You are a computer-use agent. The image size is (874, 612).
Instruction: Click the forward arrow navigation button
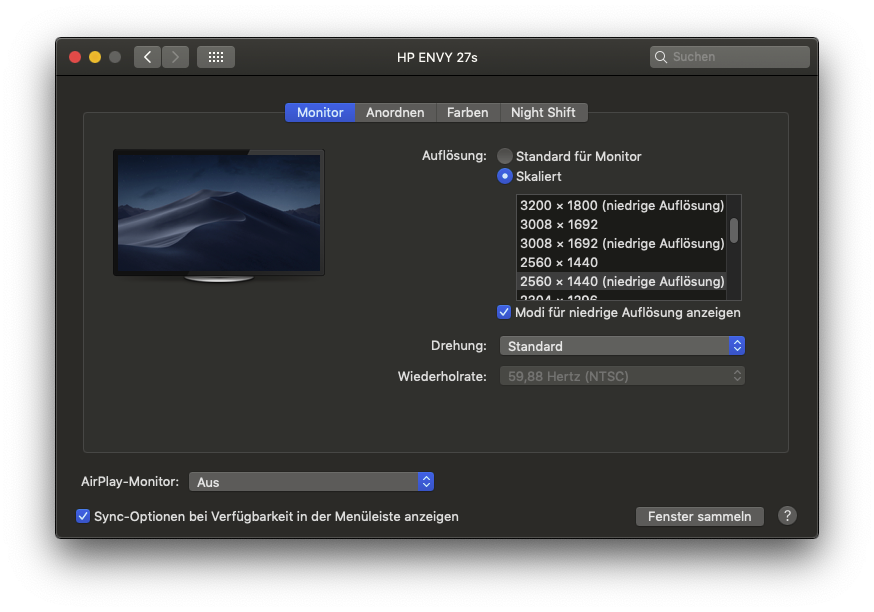click(x=175, y=57)
